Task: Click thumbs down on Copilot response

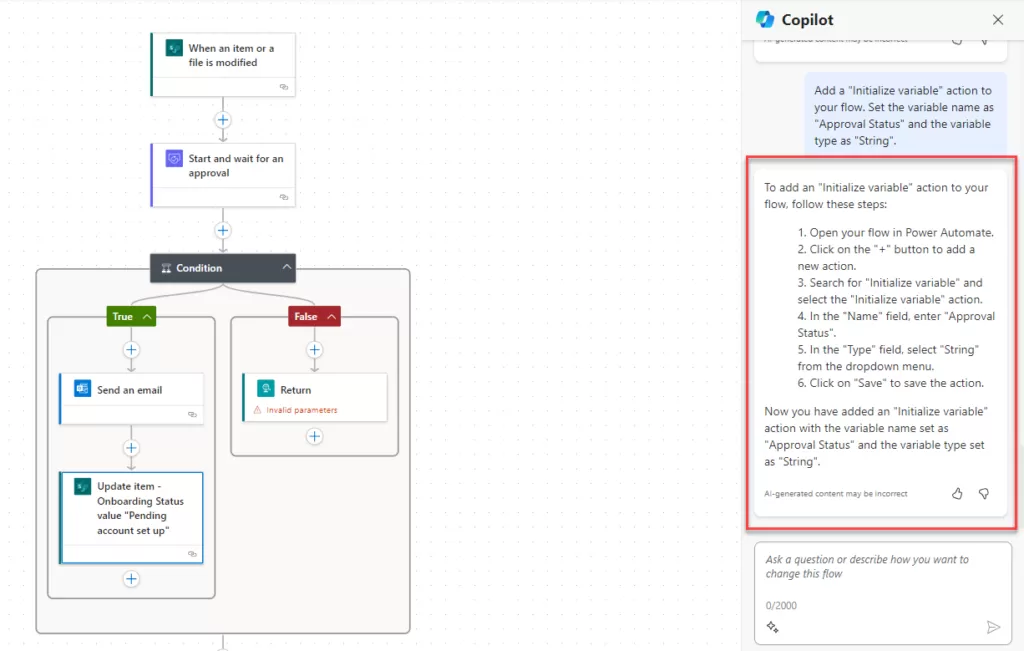Action: pos(983,493)
